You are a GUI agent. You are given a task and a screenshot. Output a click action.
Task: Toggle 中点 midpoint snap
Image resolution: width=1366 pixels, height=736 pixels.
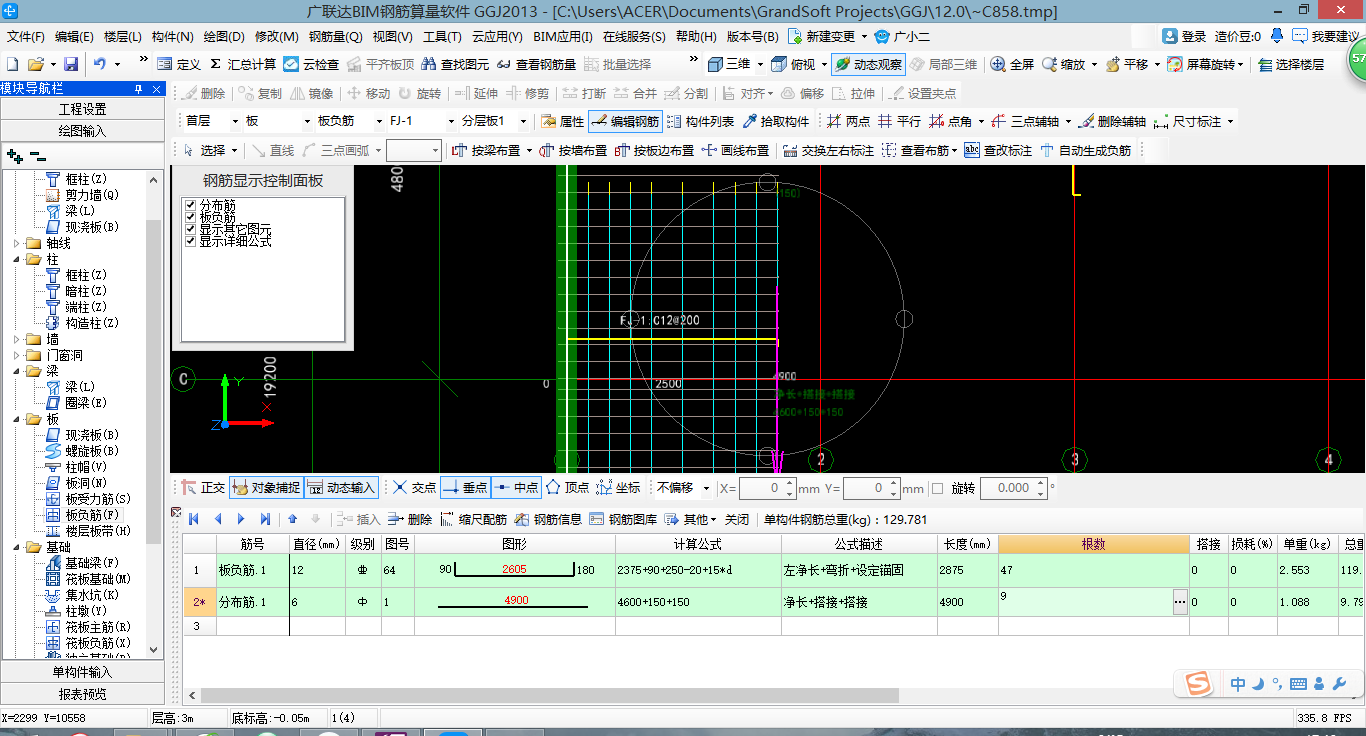[x=516, y=488]
